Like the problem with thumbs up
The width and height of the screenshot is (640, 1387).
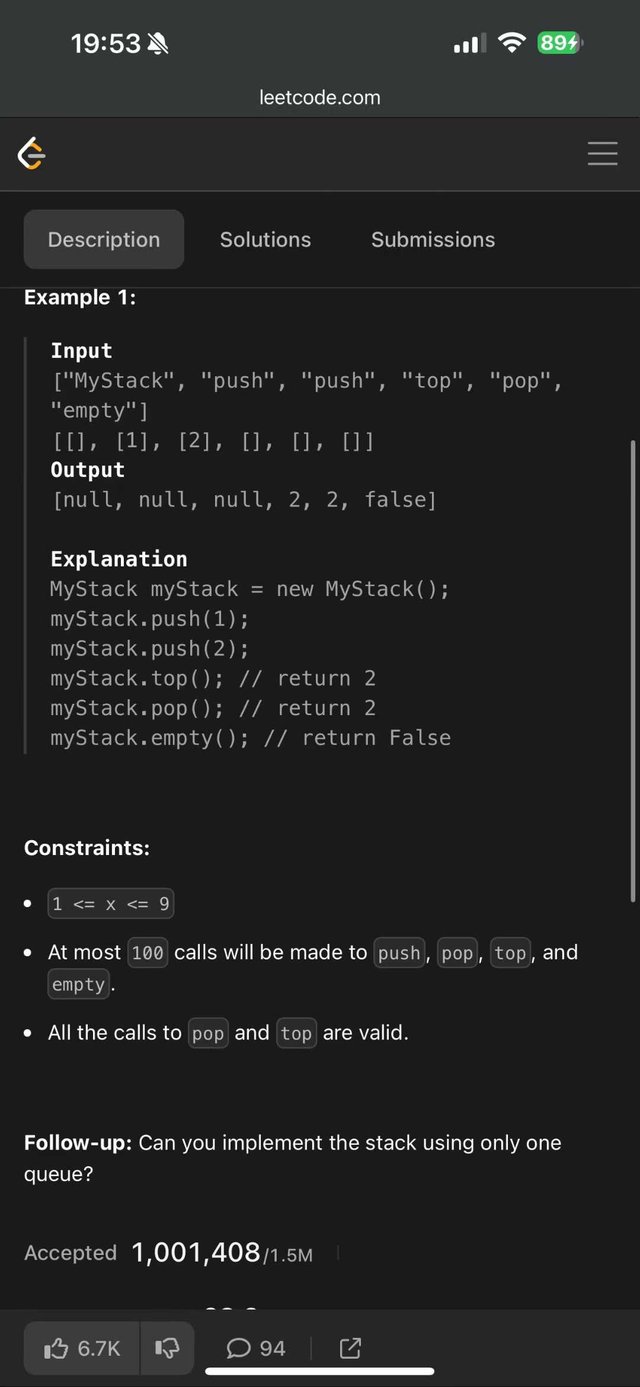[56, 1348]
